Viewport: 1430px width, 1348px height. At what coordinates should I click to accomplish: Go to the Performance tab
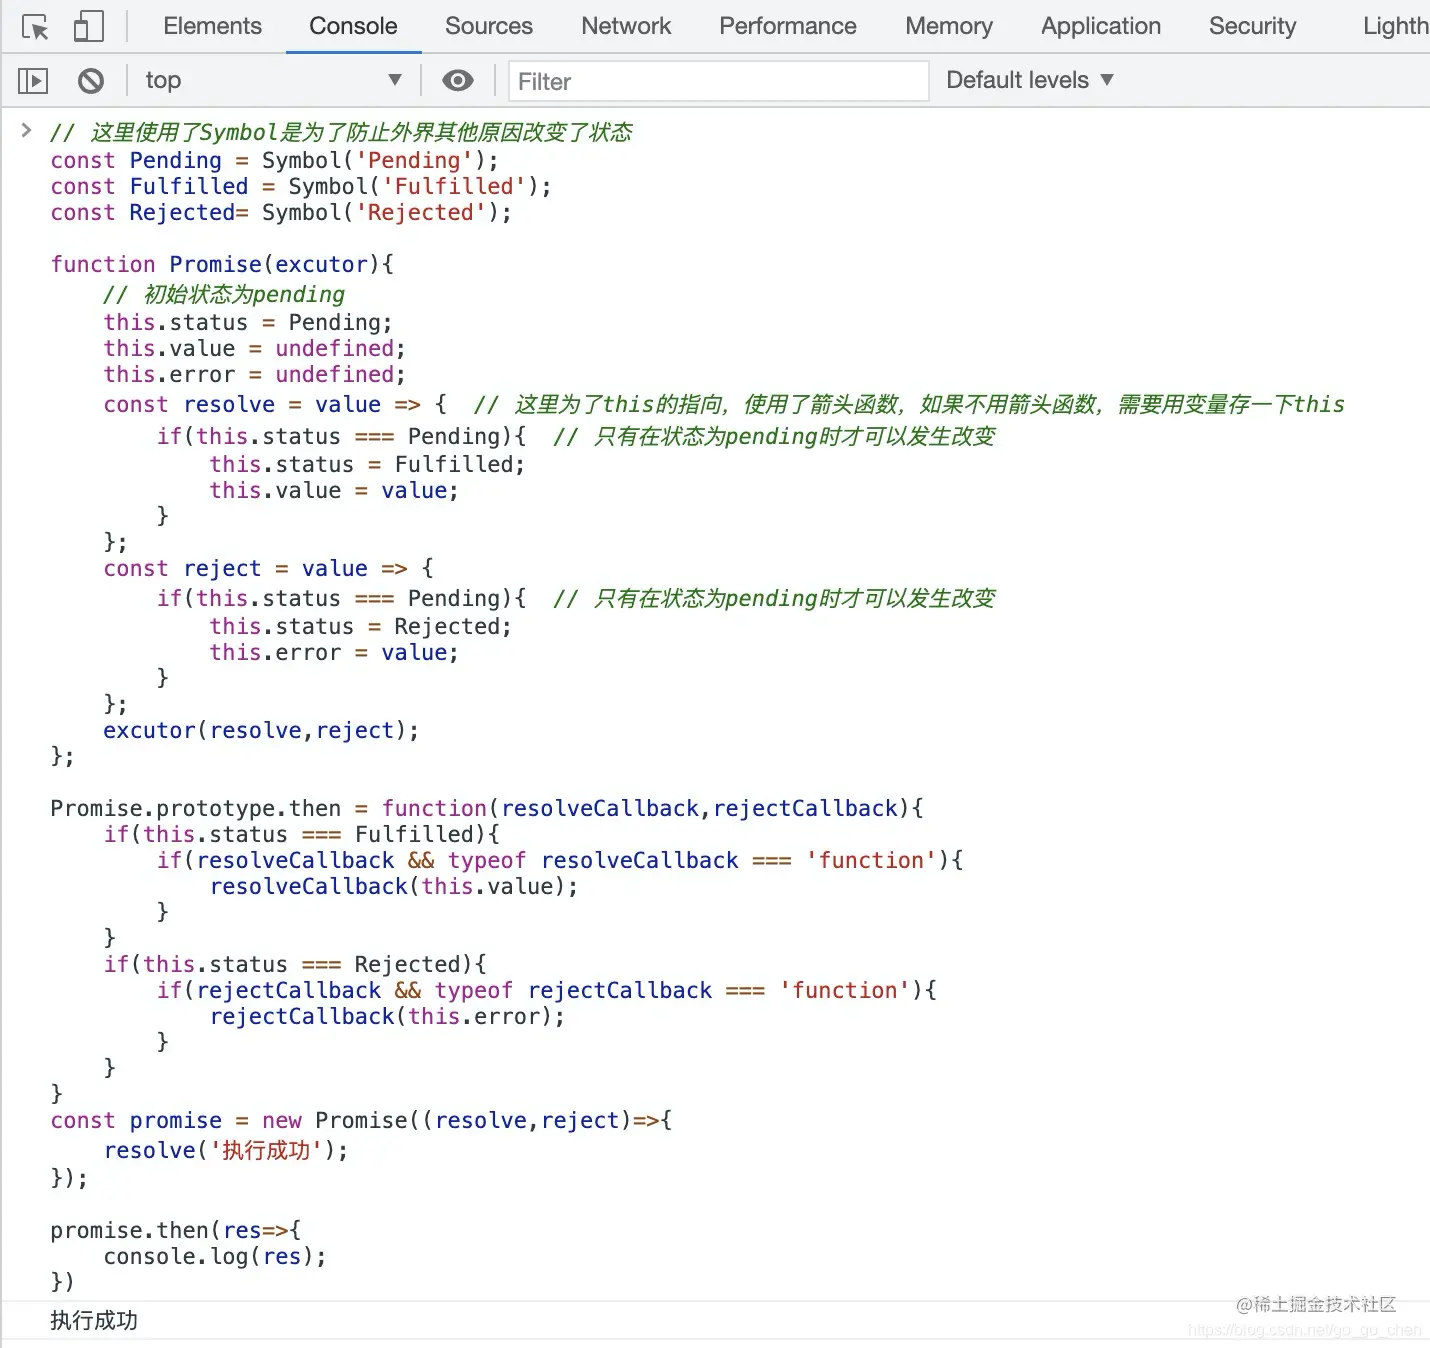point(788,26)
